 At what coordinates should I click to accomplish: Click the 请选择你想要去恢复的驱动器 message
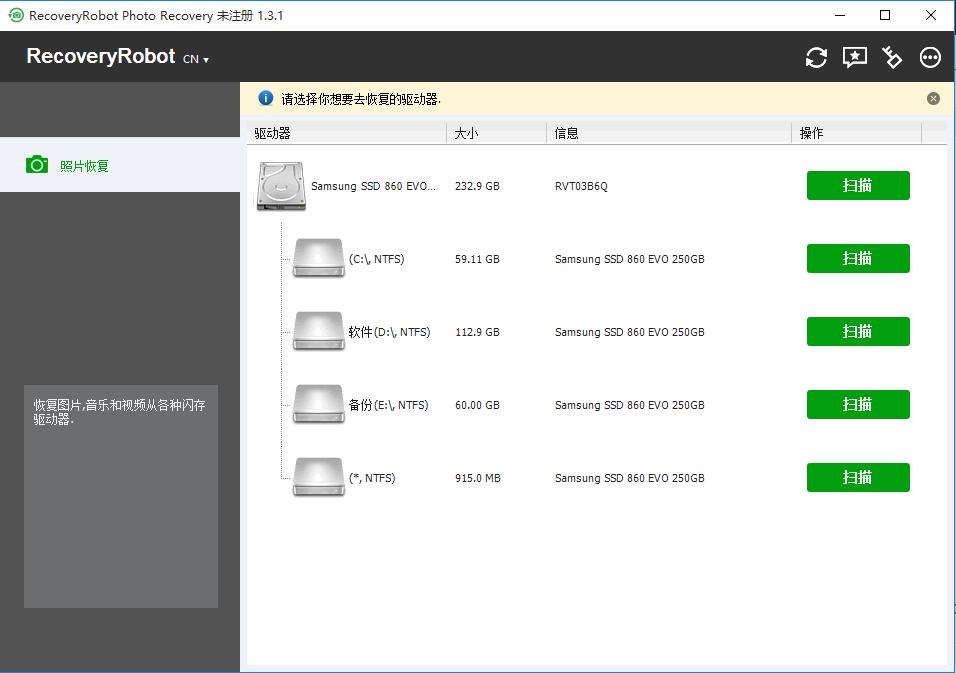point(361,99)
